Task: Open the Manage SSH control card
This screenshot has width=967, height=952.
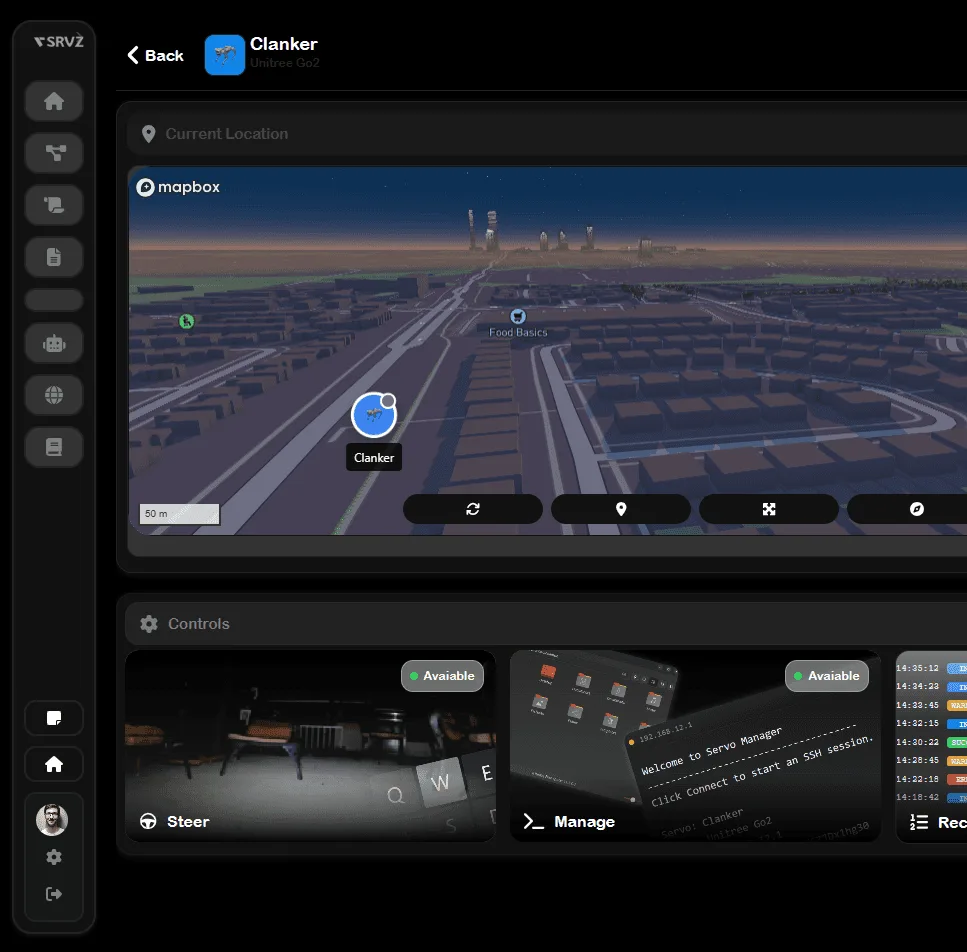Action: (x=695, y=746)
